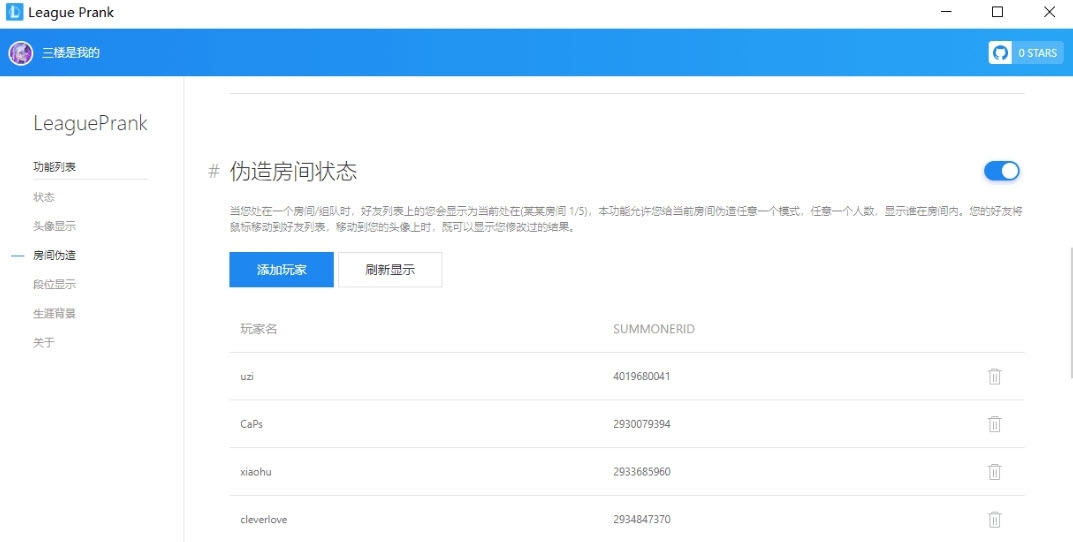Click the 功能列表 sidebar heading

point(55,167)
